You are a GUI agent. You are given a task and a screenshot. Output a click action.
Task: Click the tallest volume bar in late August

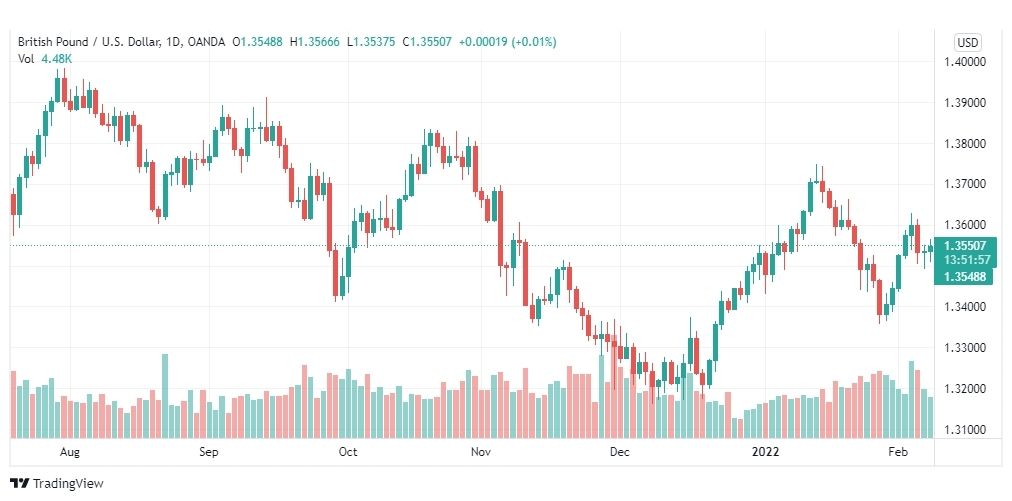(165, 396)
